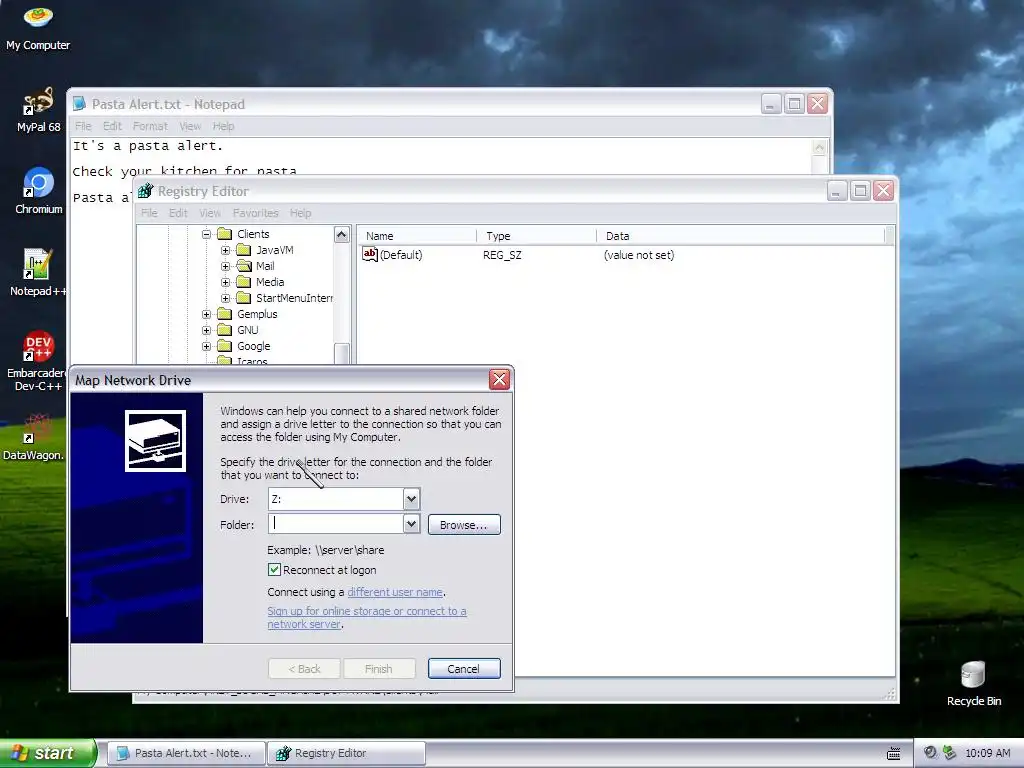
Task: Toggle Reconnect at logon checkbox
Action: pos(274,569)
